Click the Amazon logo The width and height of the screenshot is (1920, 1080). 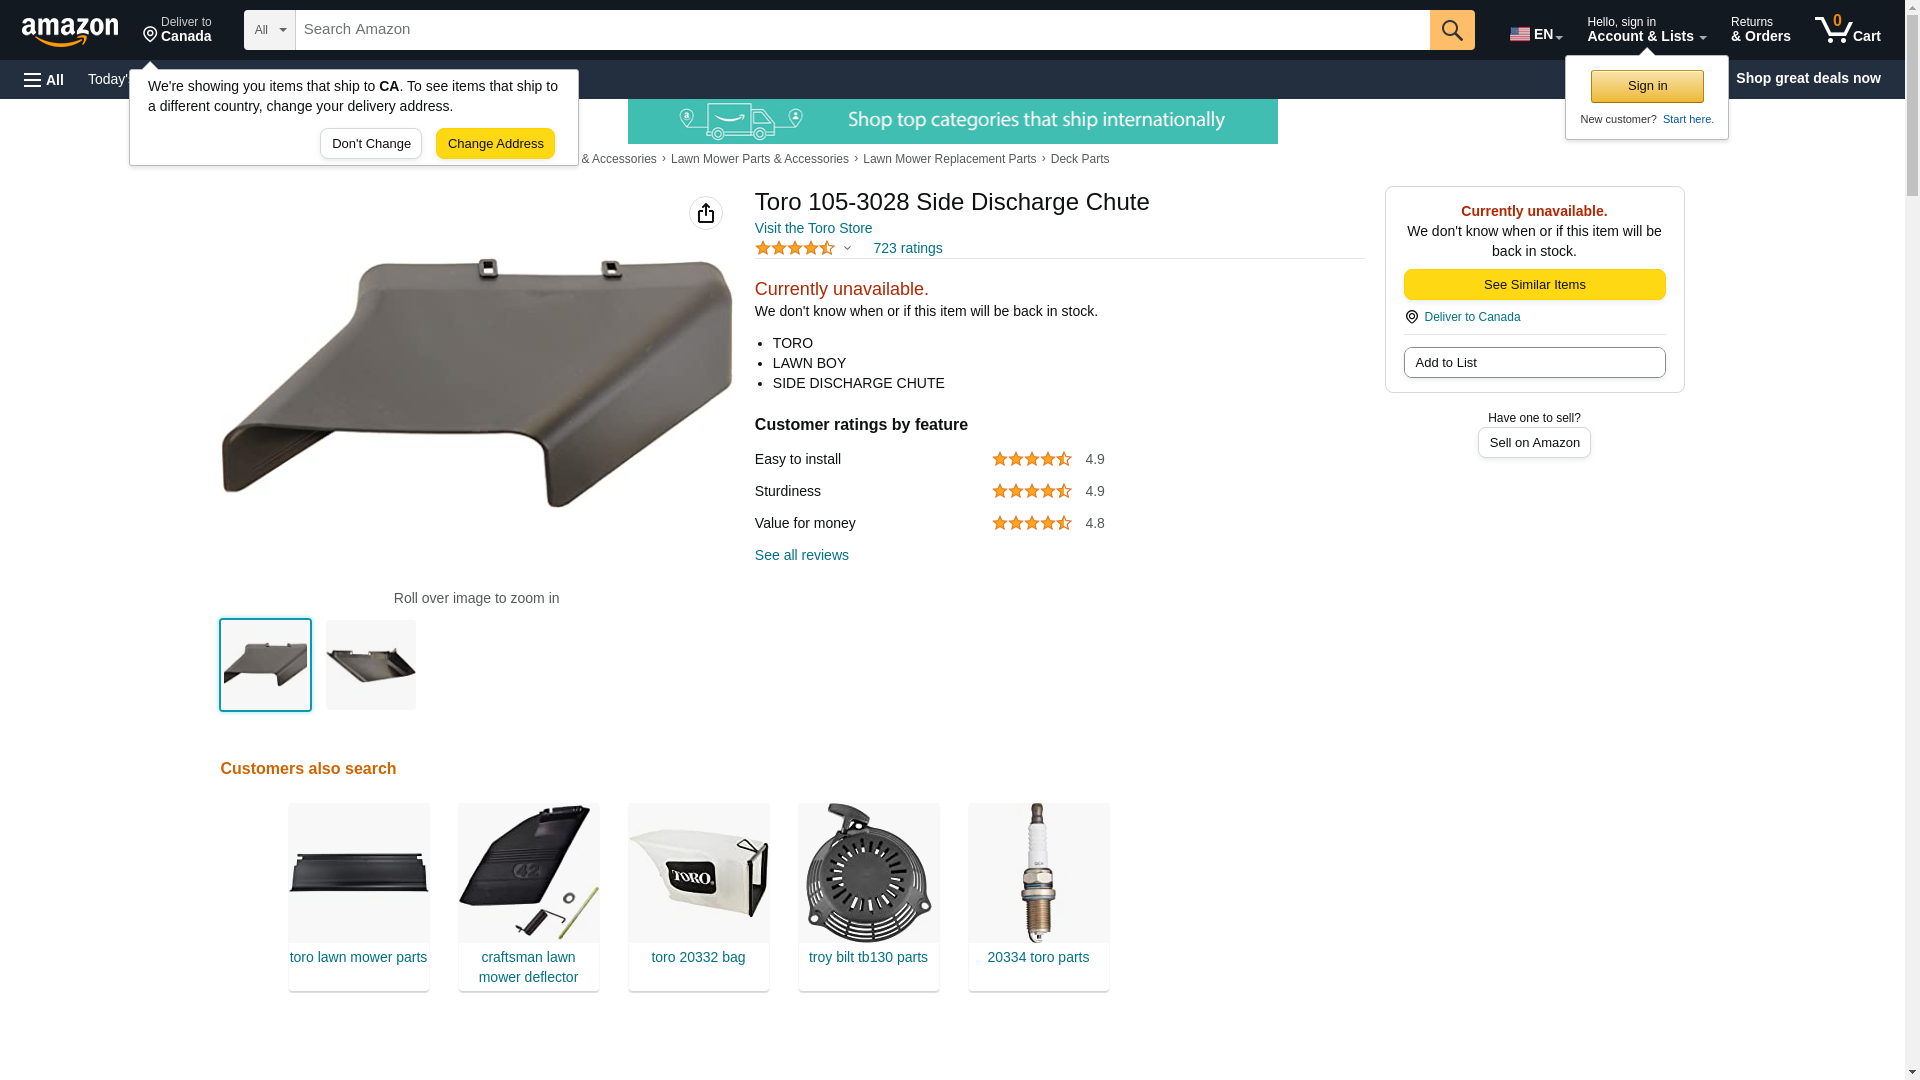click(70, 31)
